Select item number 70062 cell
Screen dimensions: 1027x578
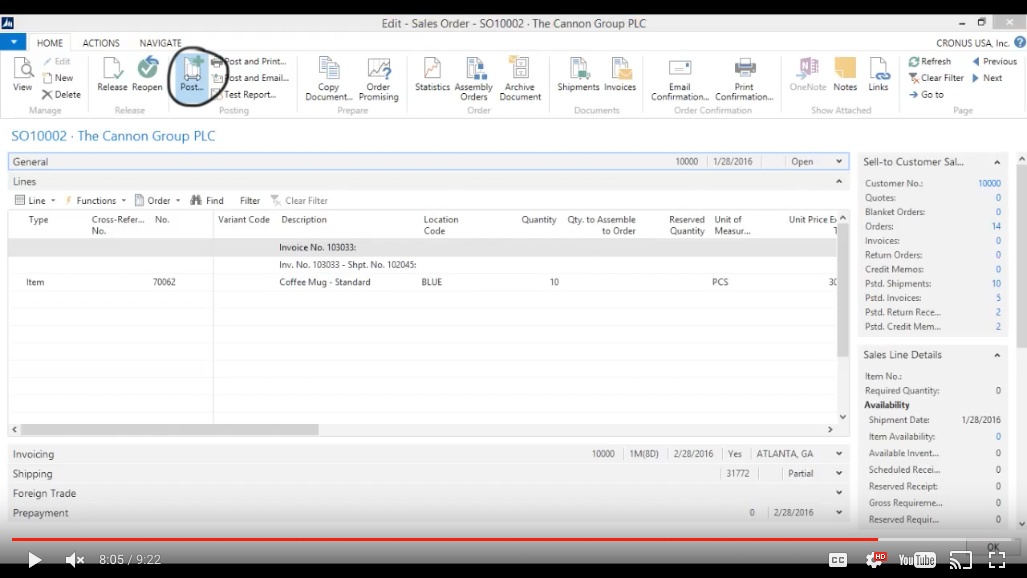[164, 282]
